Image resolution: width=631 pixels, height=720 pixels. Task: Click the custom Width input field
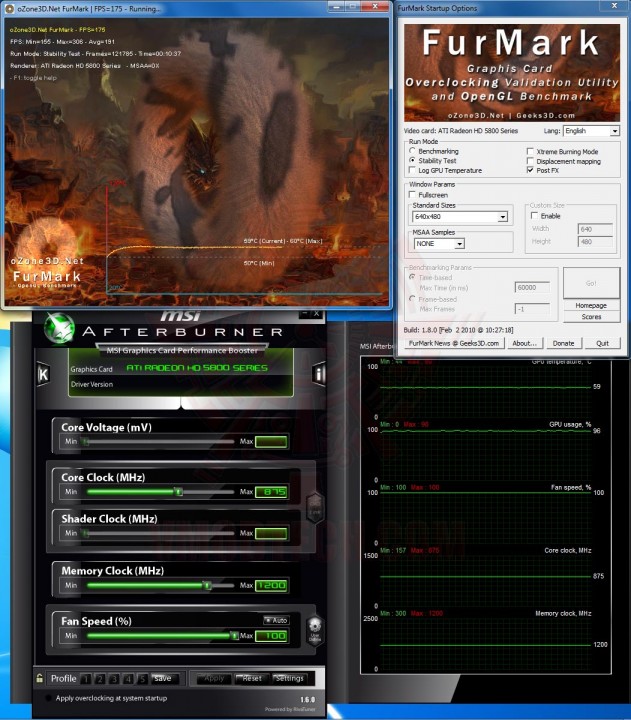point(595,229)
